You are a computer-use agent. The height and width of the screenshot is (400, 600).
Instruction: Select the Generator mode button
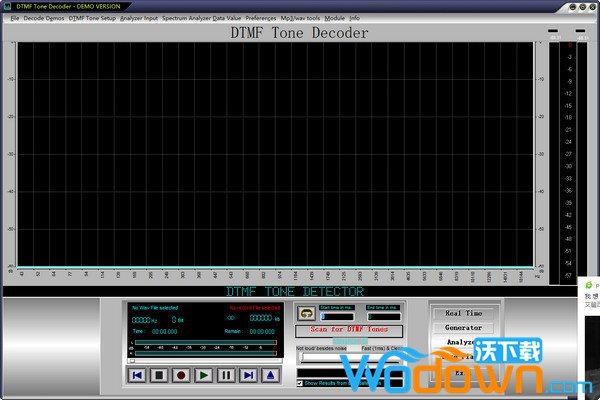coord(463,328)
